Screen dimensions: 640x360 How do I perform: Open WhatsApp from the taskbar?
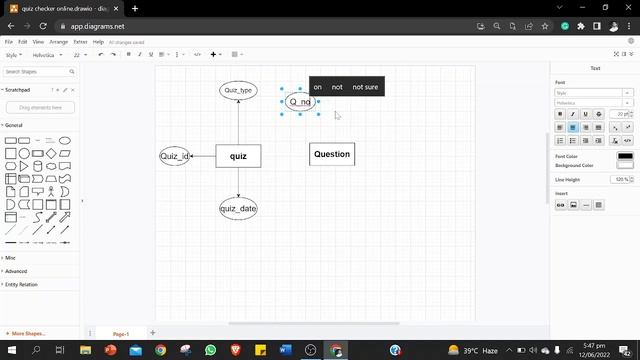click(211, 350)
